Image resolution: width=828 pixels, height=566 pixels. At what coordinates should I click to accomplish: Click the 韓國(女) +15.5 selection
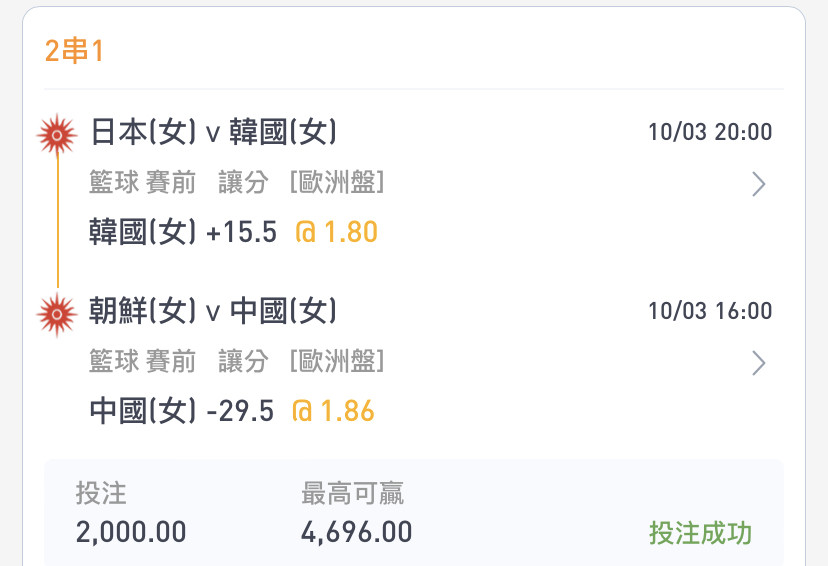pos(183,232)
